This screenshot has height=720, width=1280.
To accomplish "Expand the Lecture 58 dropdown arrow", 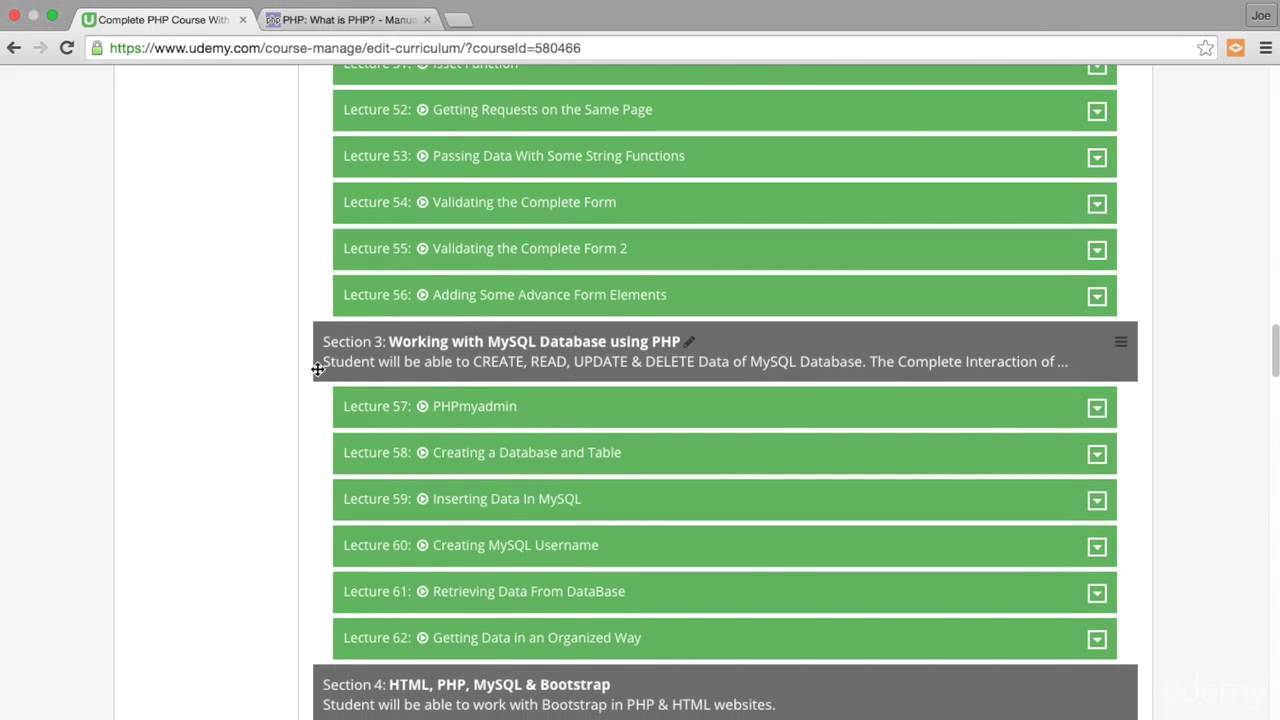I will [1097, 454].
